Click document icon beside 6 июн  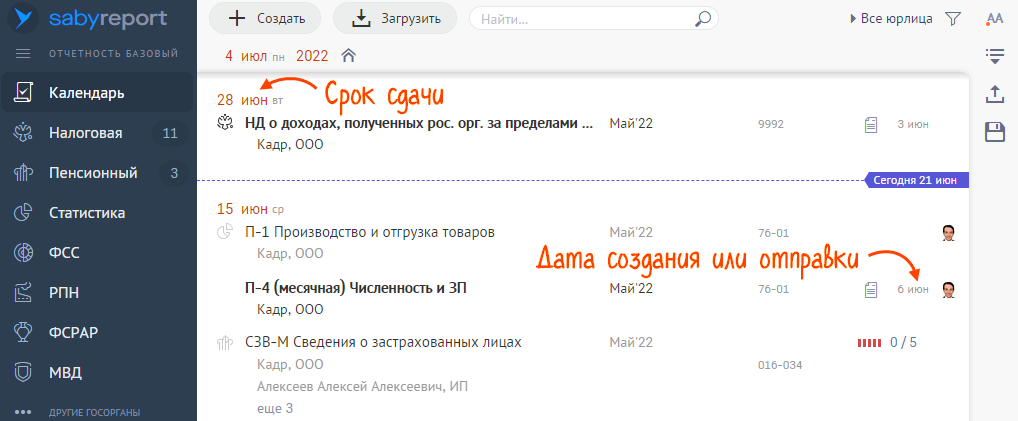[x=871, y=290]
